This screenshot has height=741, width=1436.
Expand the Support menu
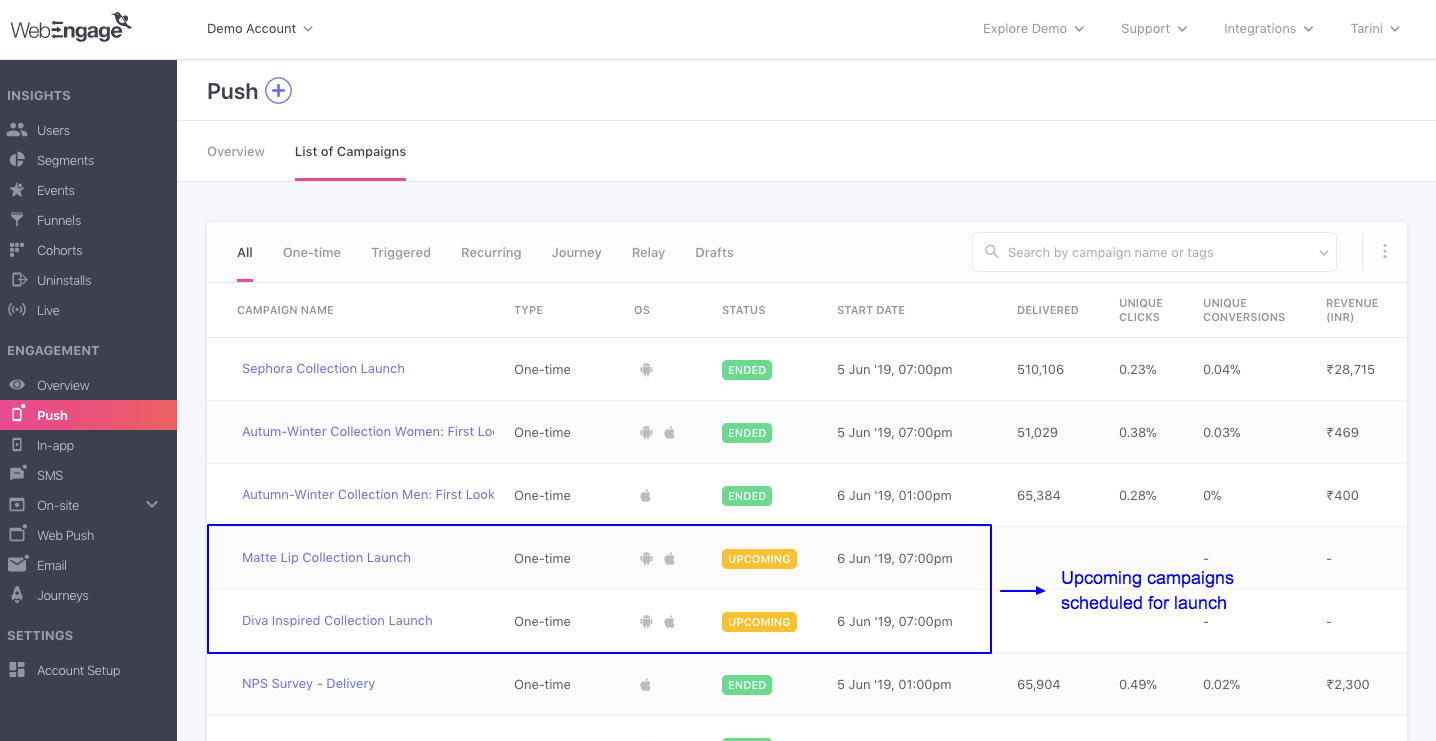coord(1154,29)
